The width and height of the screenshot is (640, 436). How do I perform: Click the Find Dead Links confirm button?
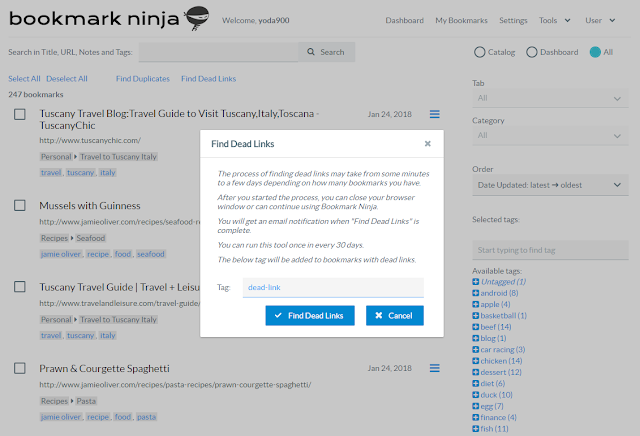[310, 316]
